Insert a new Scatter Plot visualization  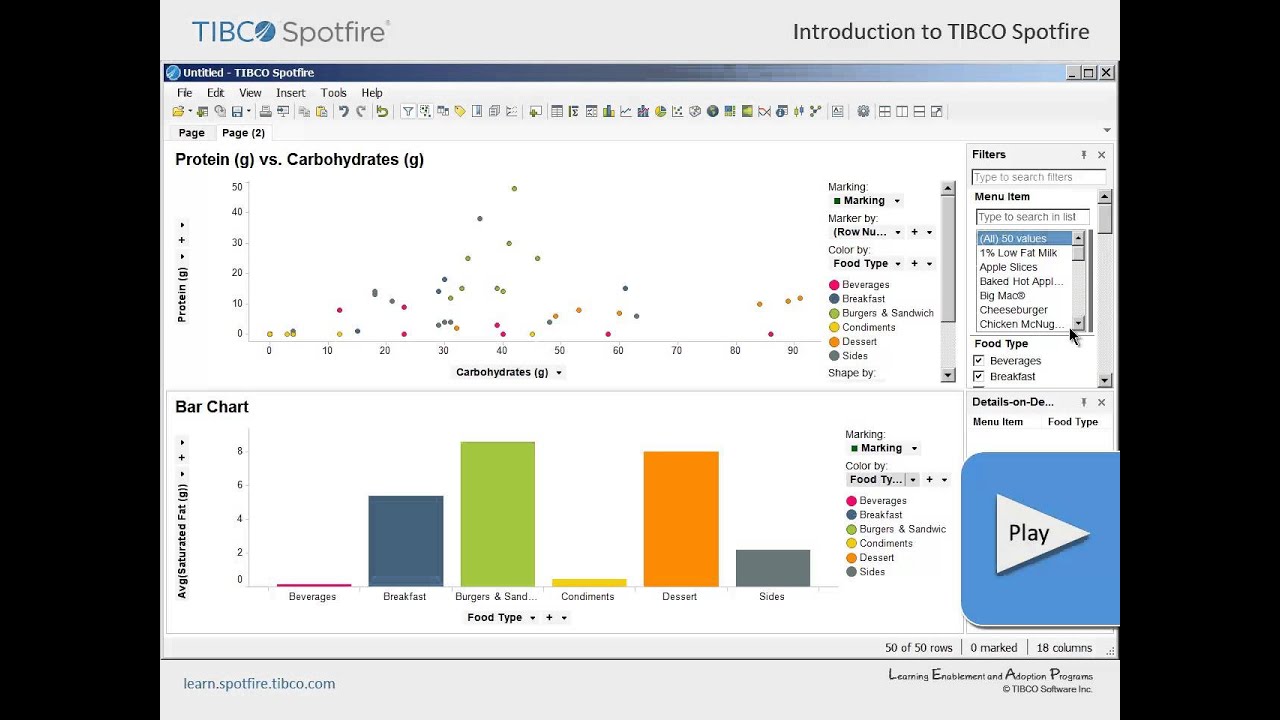click(x=677, y=111)
